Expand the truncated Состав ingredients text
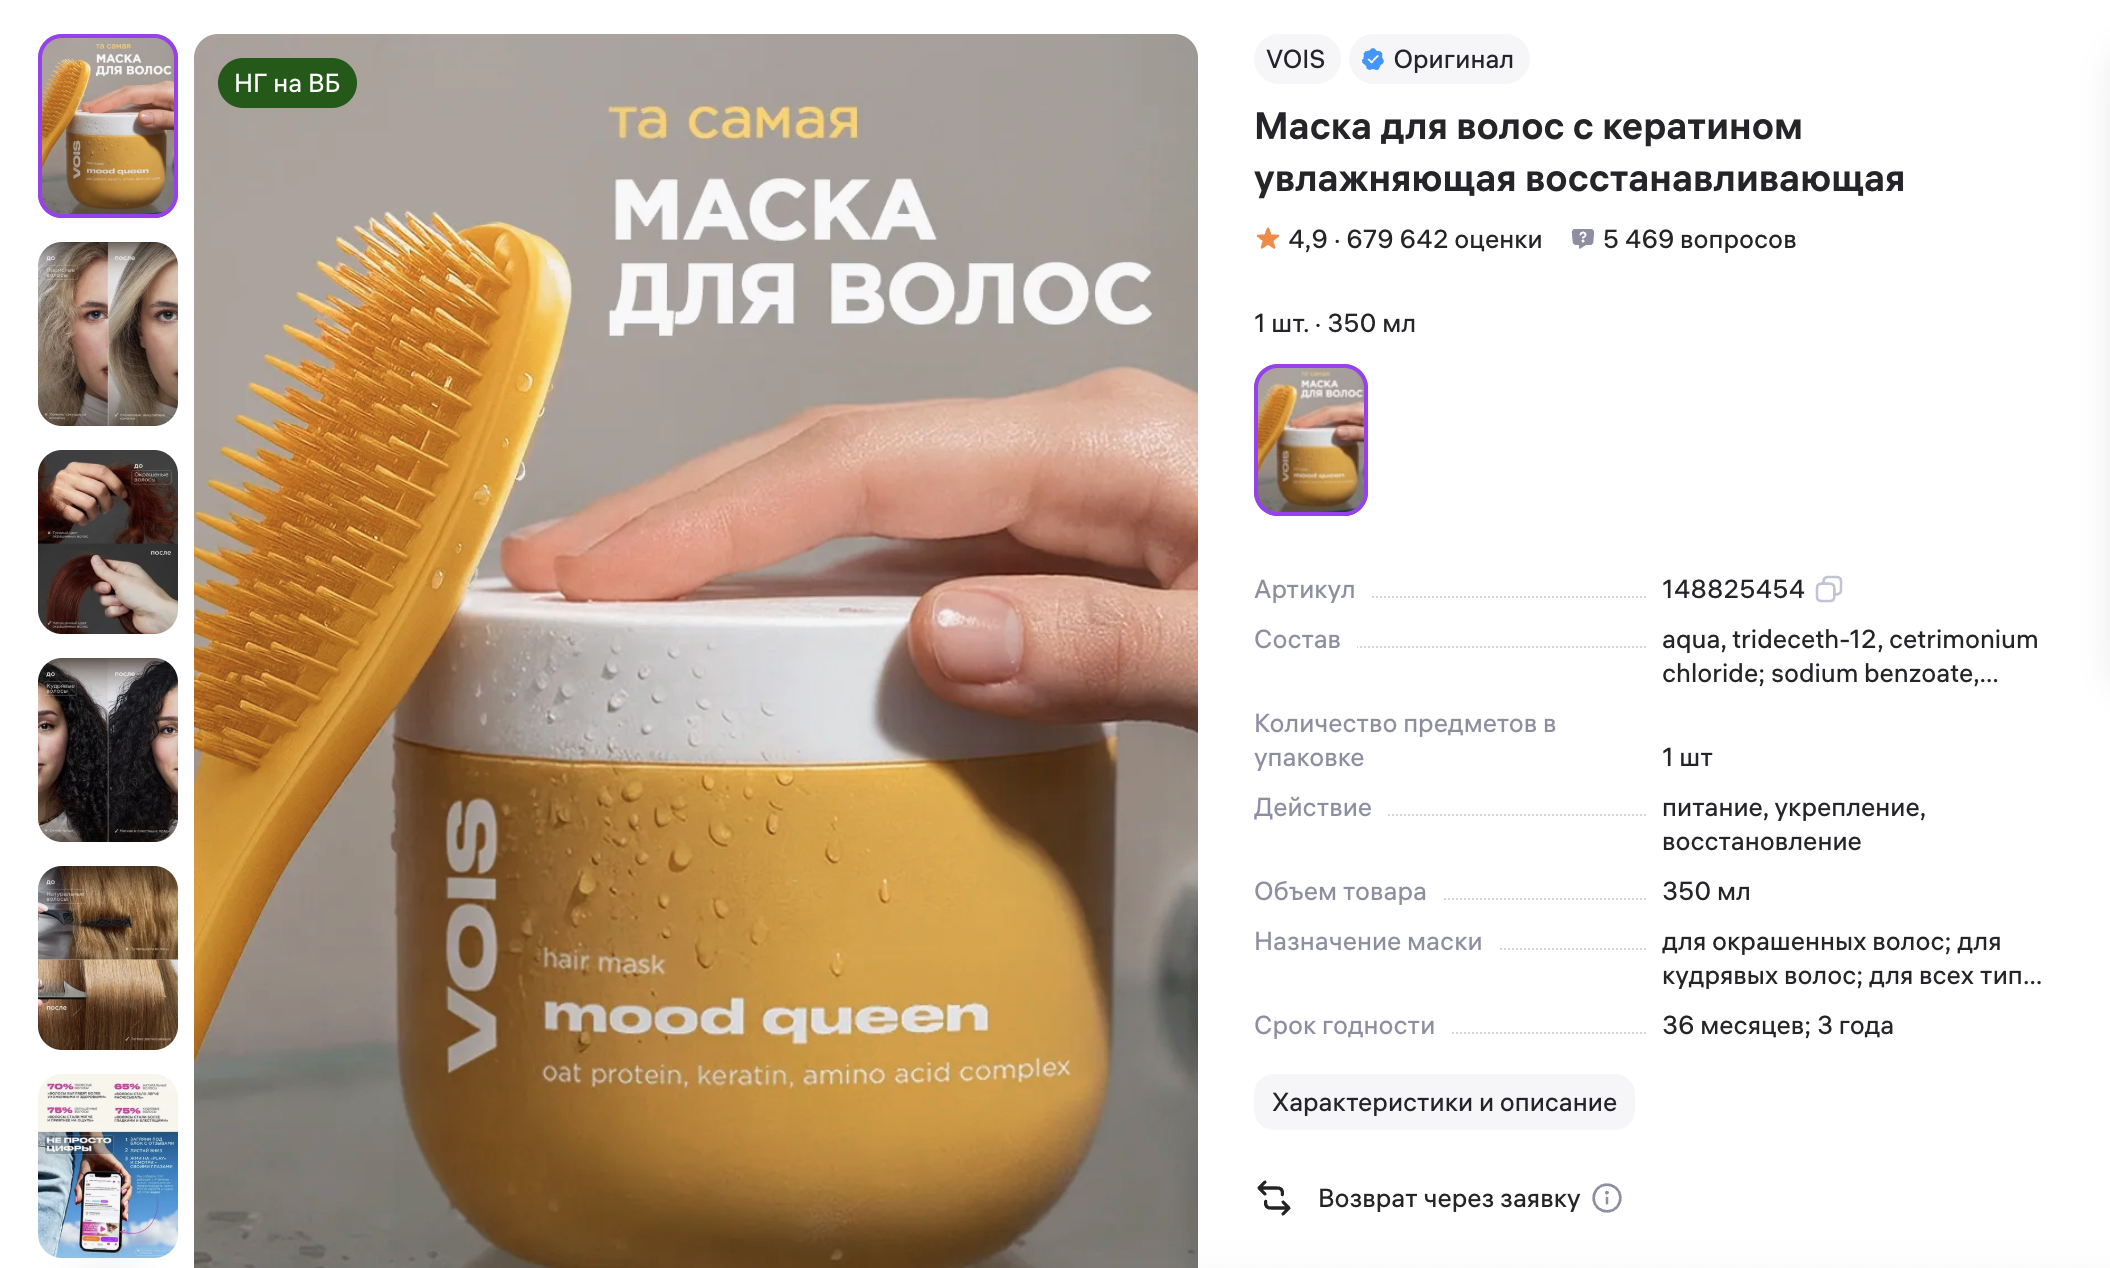The width and height of the screenshot is (2110, 1268). tap(1849, 656)
